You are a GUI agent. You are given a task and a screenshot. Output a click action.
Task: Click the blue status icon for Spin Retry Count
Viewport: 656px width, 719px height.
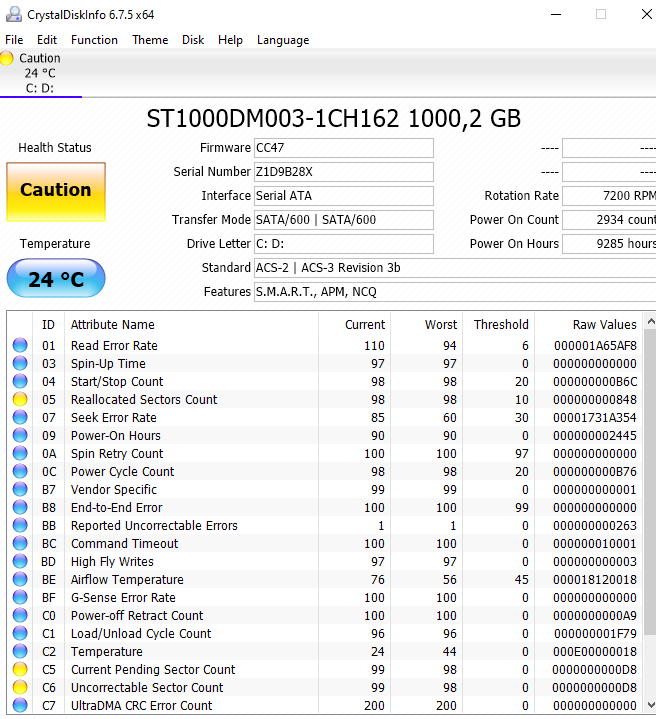[20, 453]
